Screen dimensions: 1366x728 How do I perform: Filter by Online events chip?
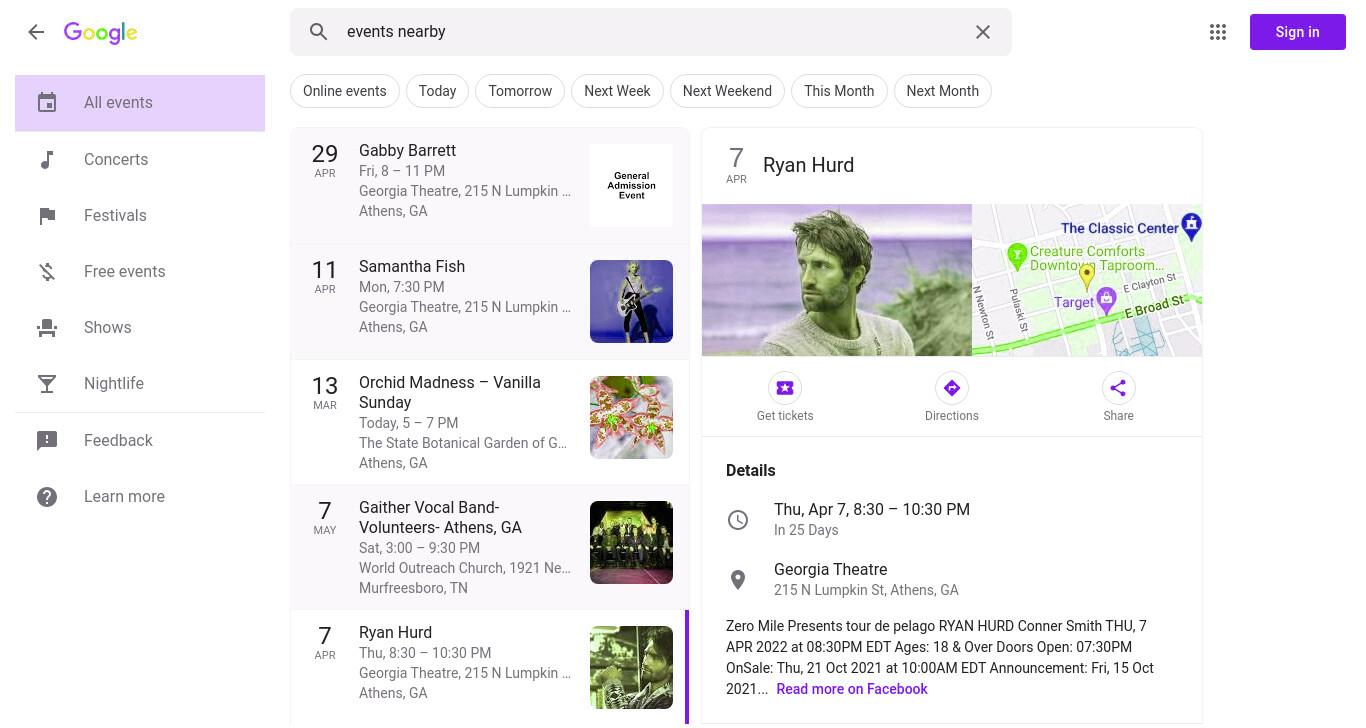click(345, 91)
